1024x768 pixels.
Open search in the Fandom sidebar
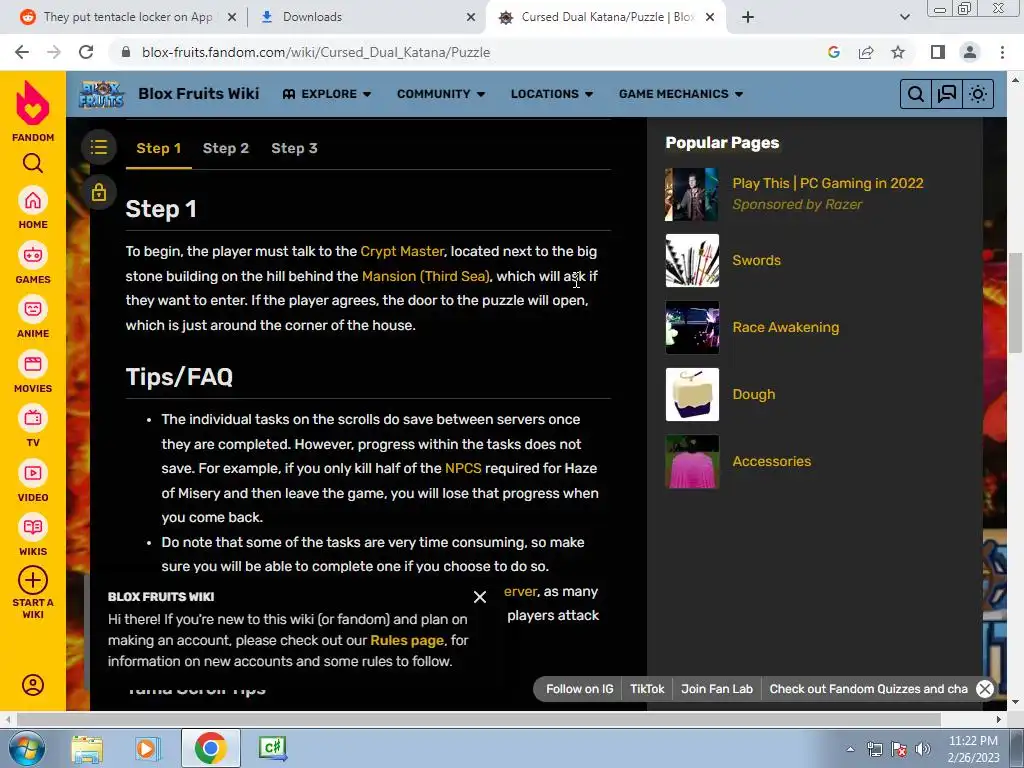(x=33, y=163)
